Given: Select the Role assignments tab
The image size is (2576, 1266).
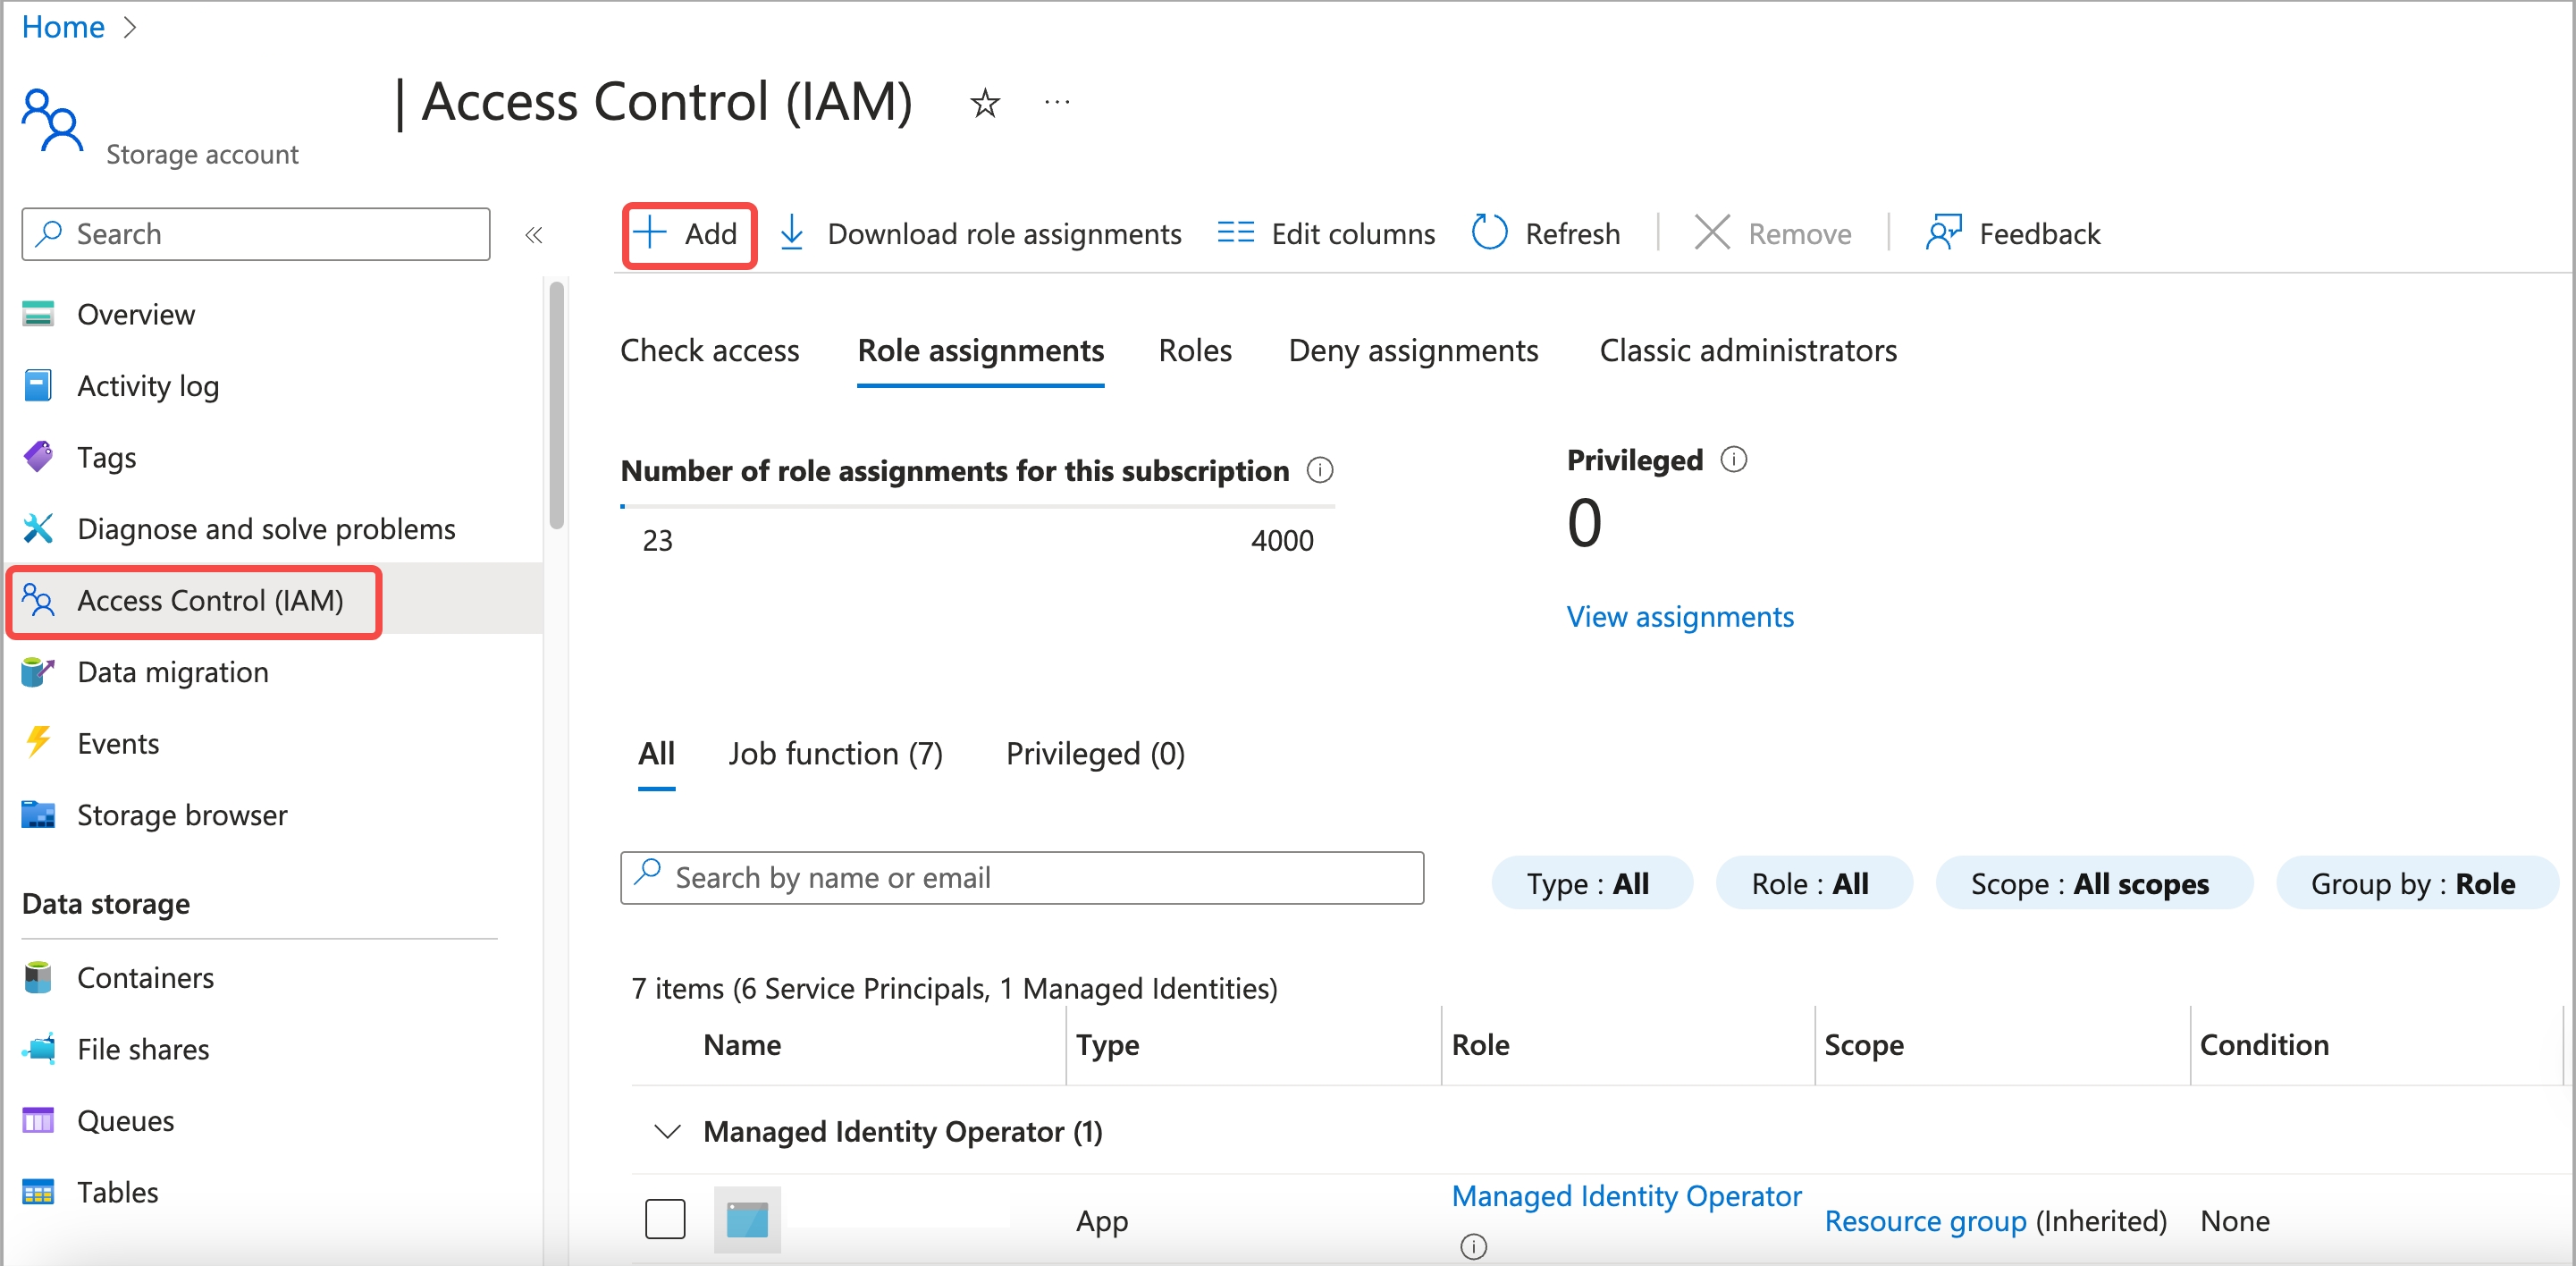Looking at the screenshot, I should pos(981,350).
